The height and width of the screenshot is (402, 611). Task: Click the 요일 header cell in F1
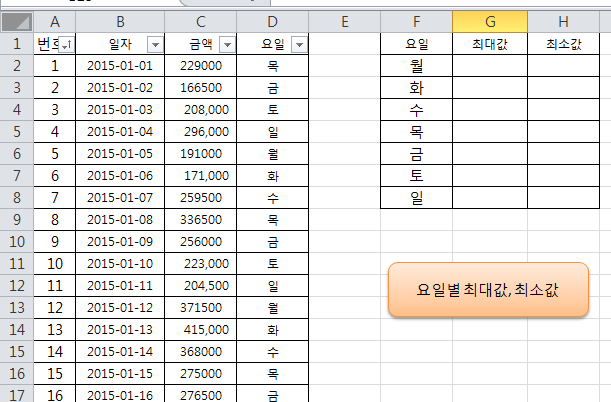pos(417,44)
